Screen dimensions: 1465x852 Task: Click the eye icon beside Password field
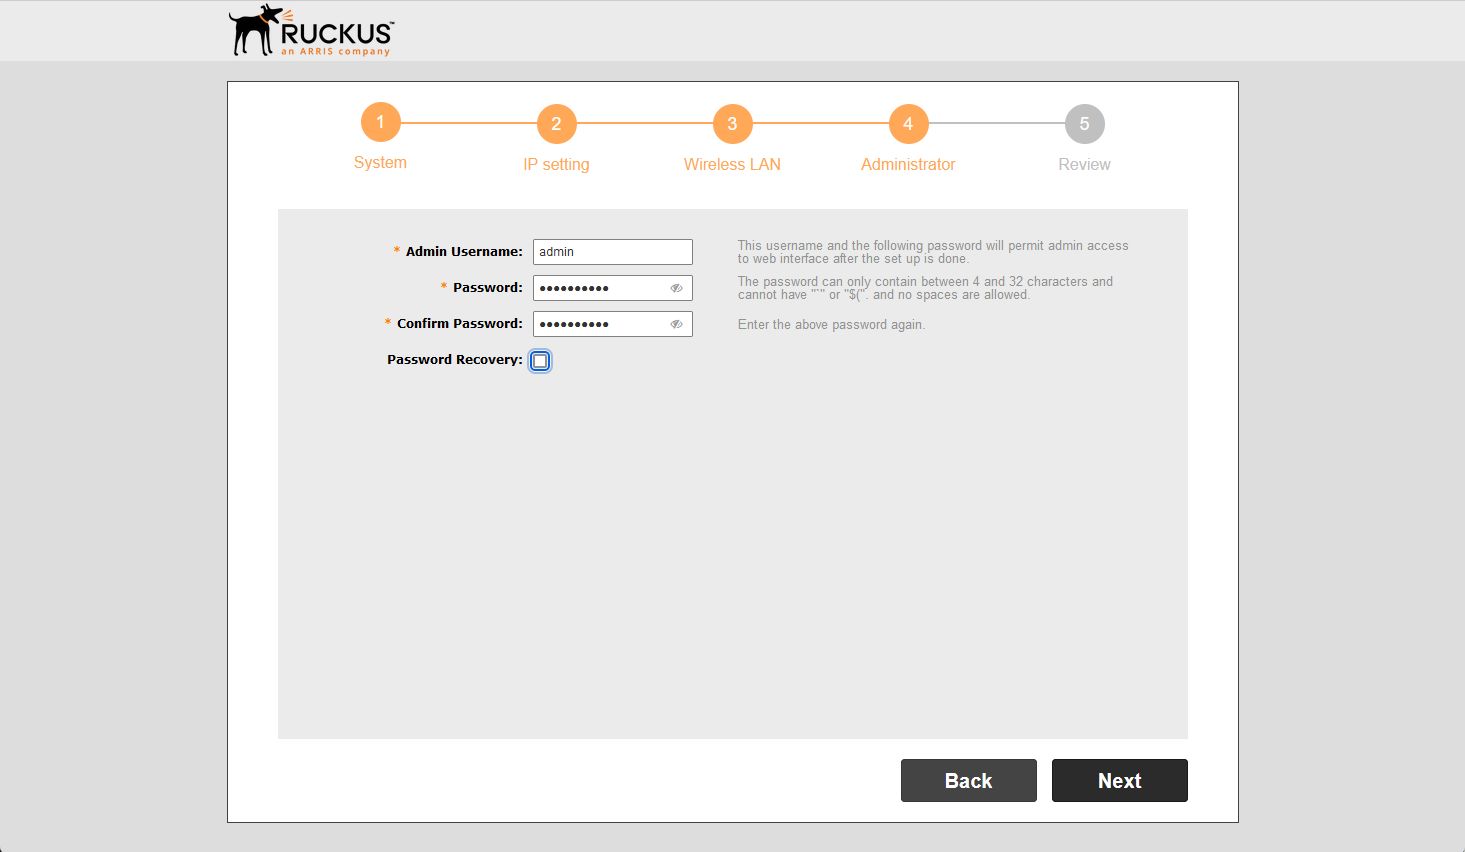(x=676, y=287)
